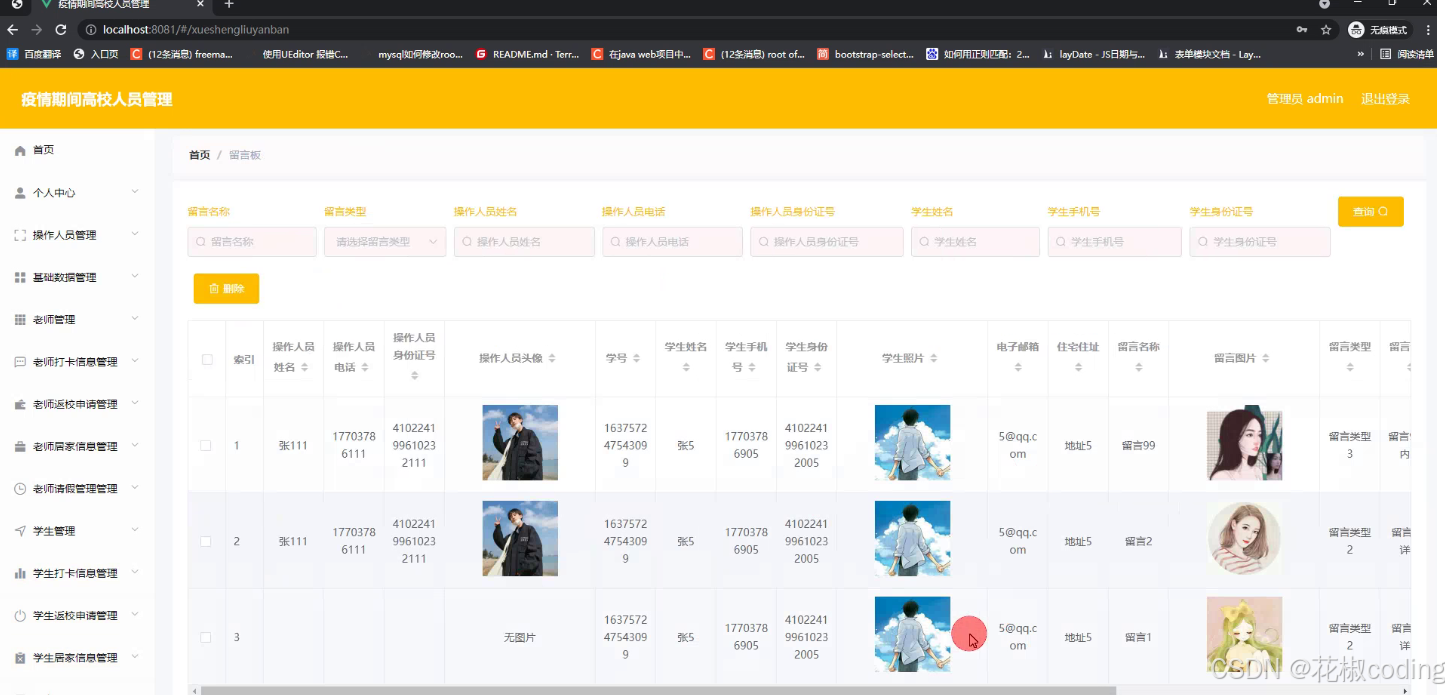1449x695 pixels.
Task: Click row 2 student photo thumbnail
Action: (x=911, y=538)
